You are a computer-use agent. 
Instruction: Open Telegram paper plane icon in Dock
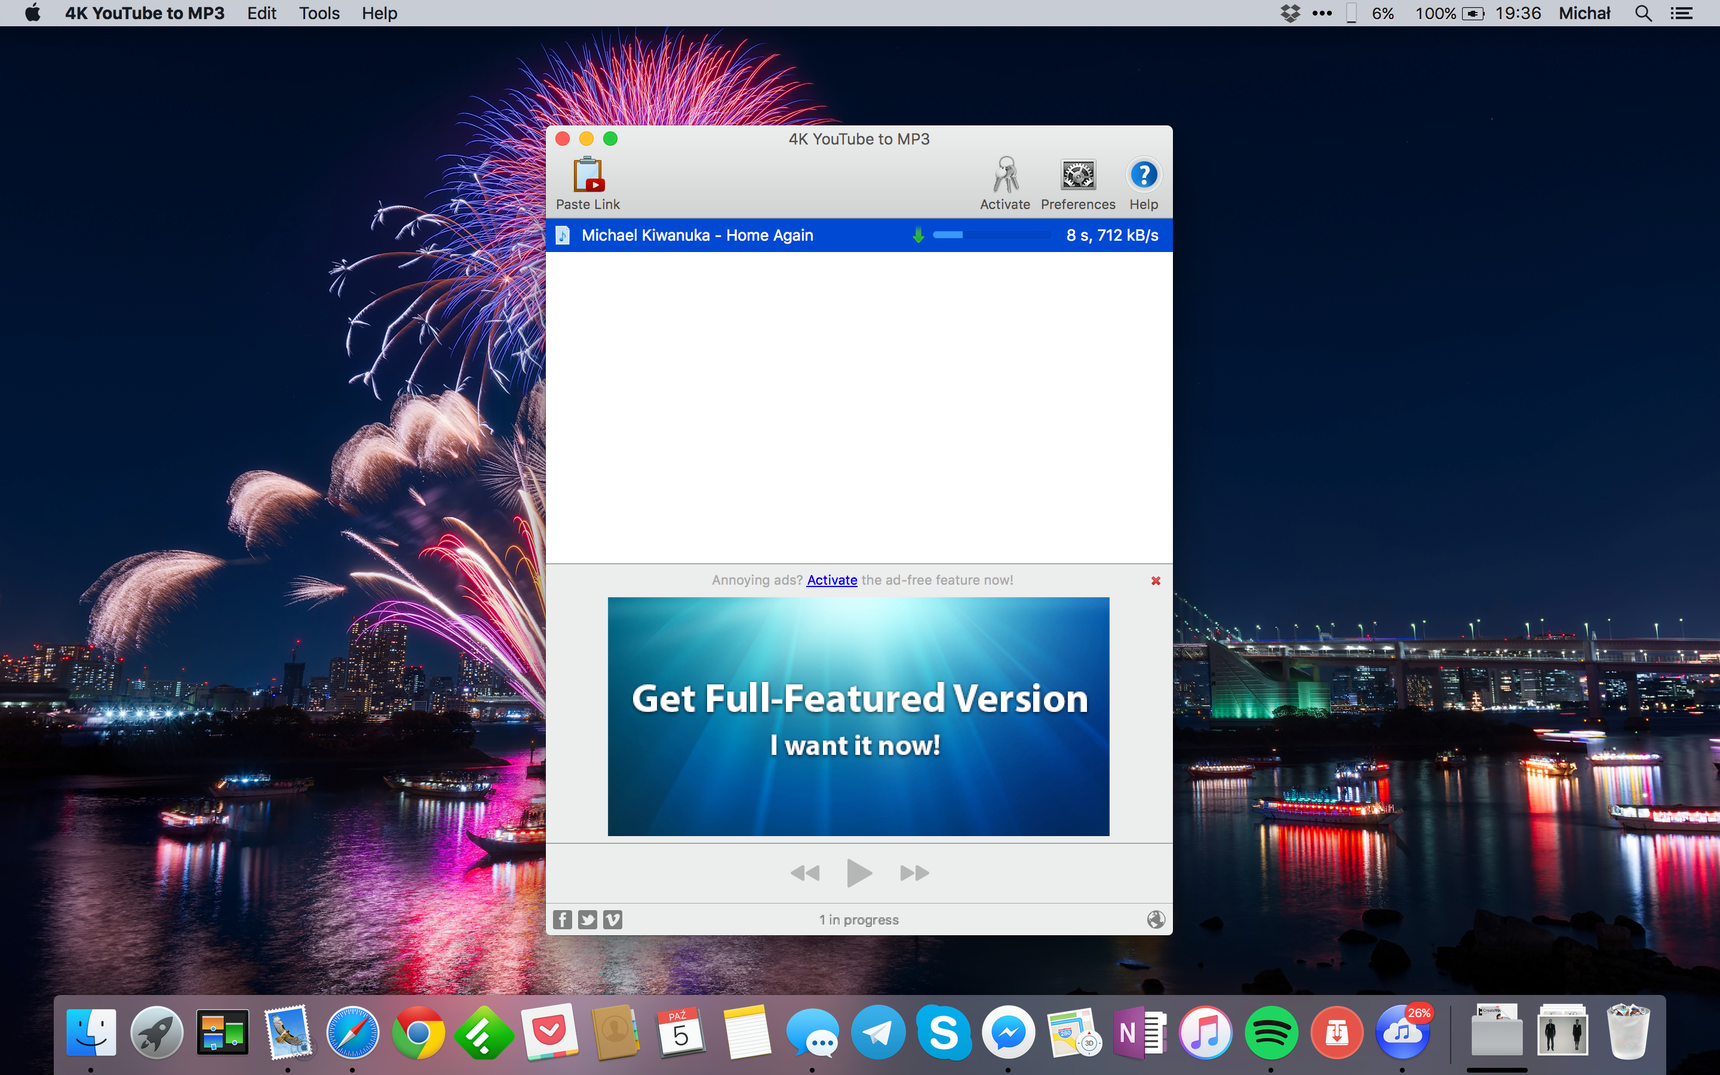pyautogui.click(x=878, y=1033)
